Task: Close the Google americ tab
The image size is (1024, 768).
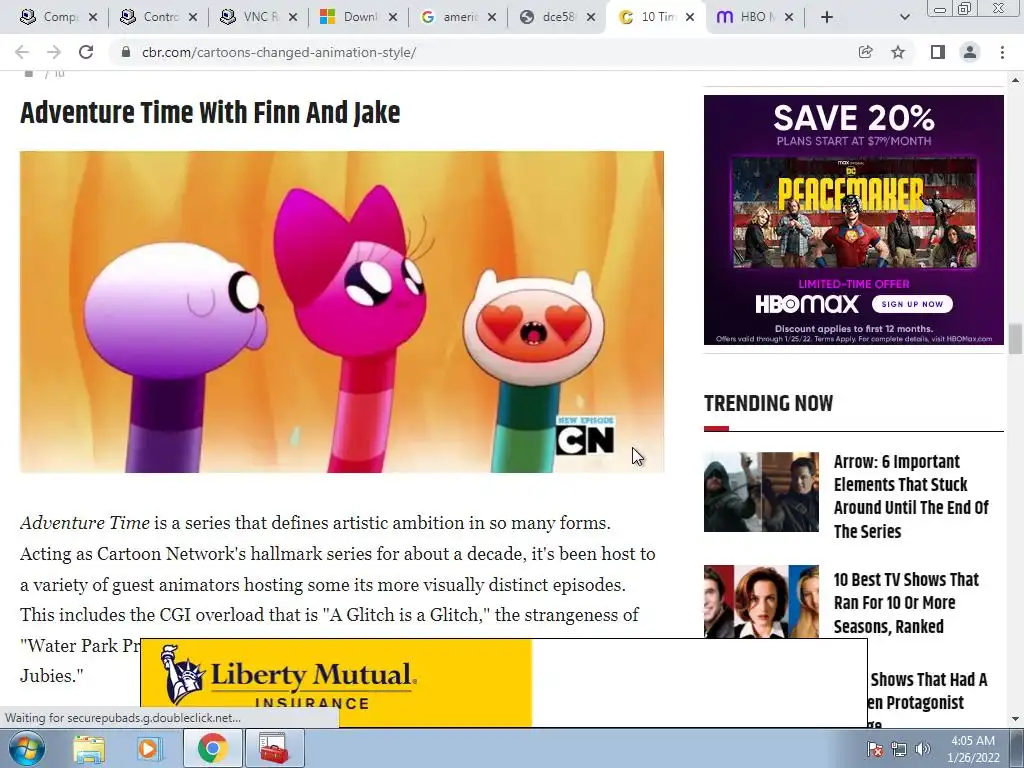Action: pyautogui.click(x=492, y=18)
